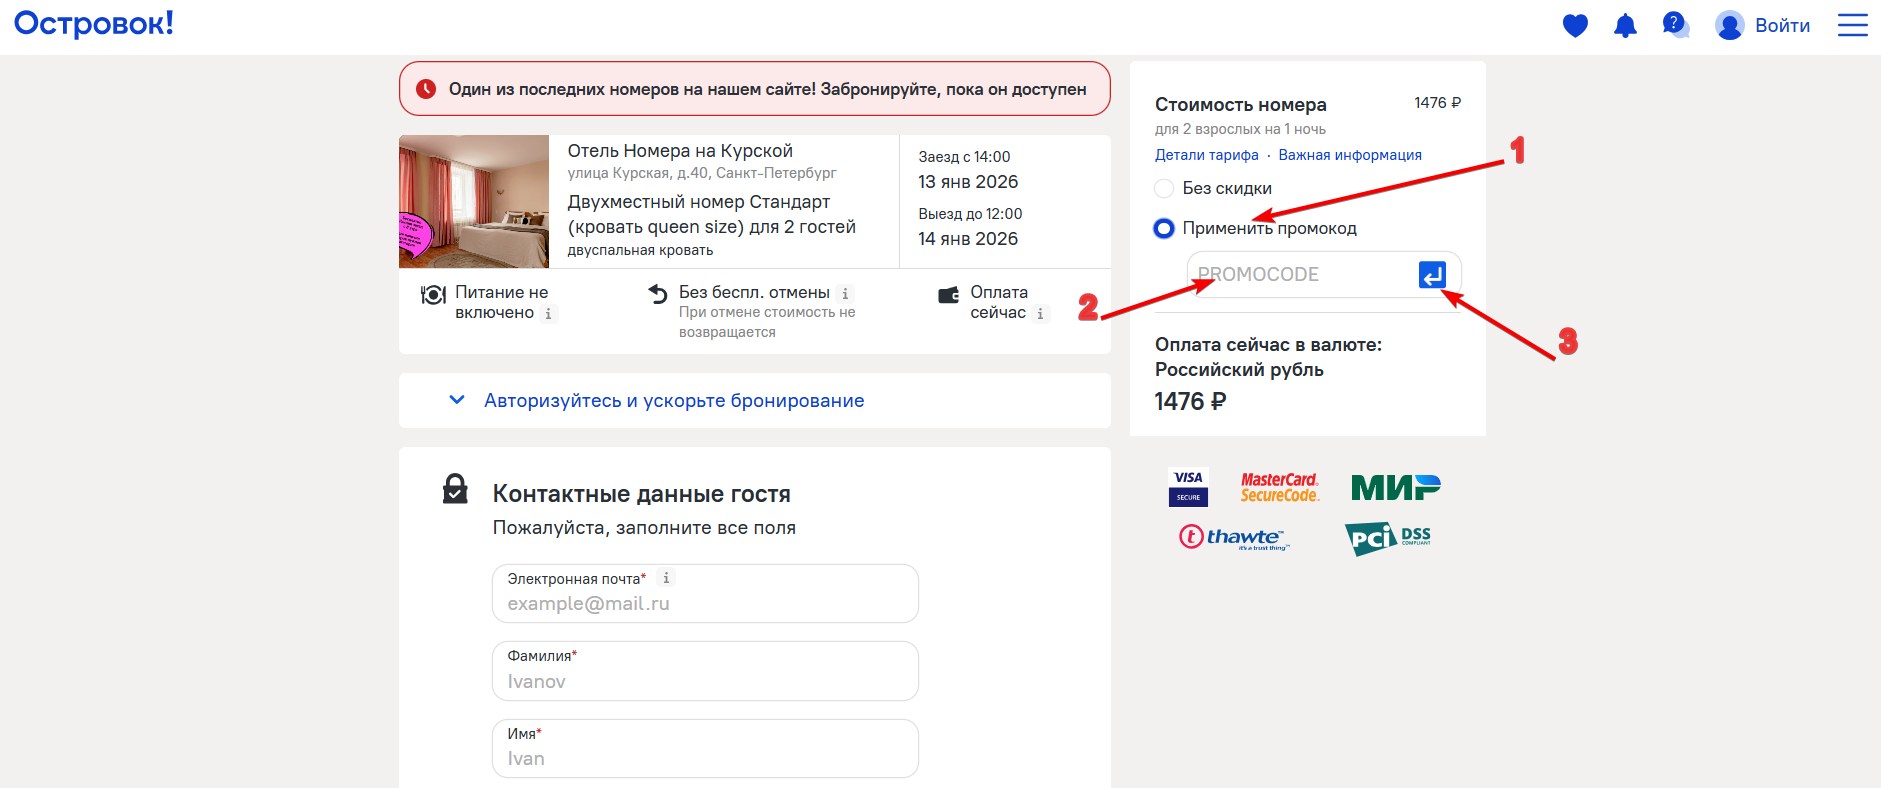
Task: Click the favorites heart icon in header
Action: pyautogui.click(x=1575, y=26)
